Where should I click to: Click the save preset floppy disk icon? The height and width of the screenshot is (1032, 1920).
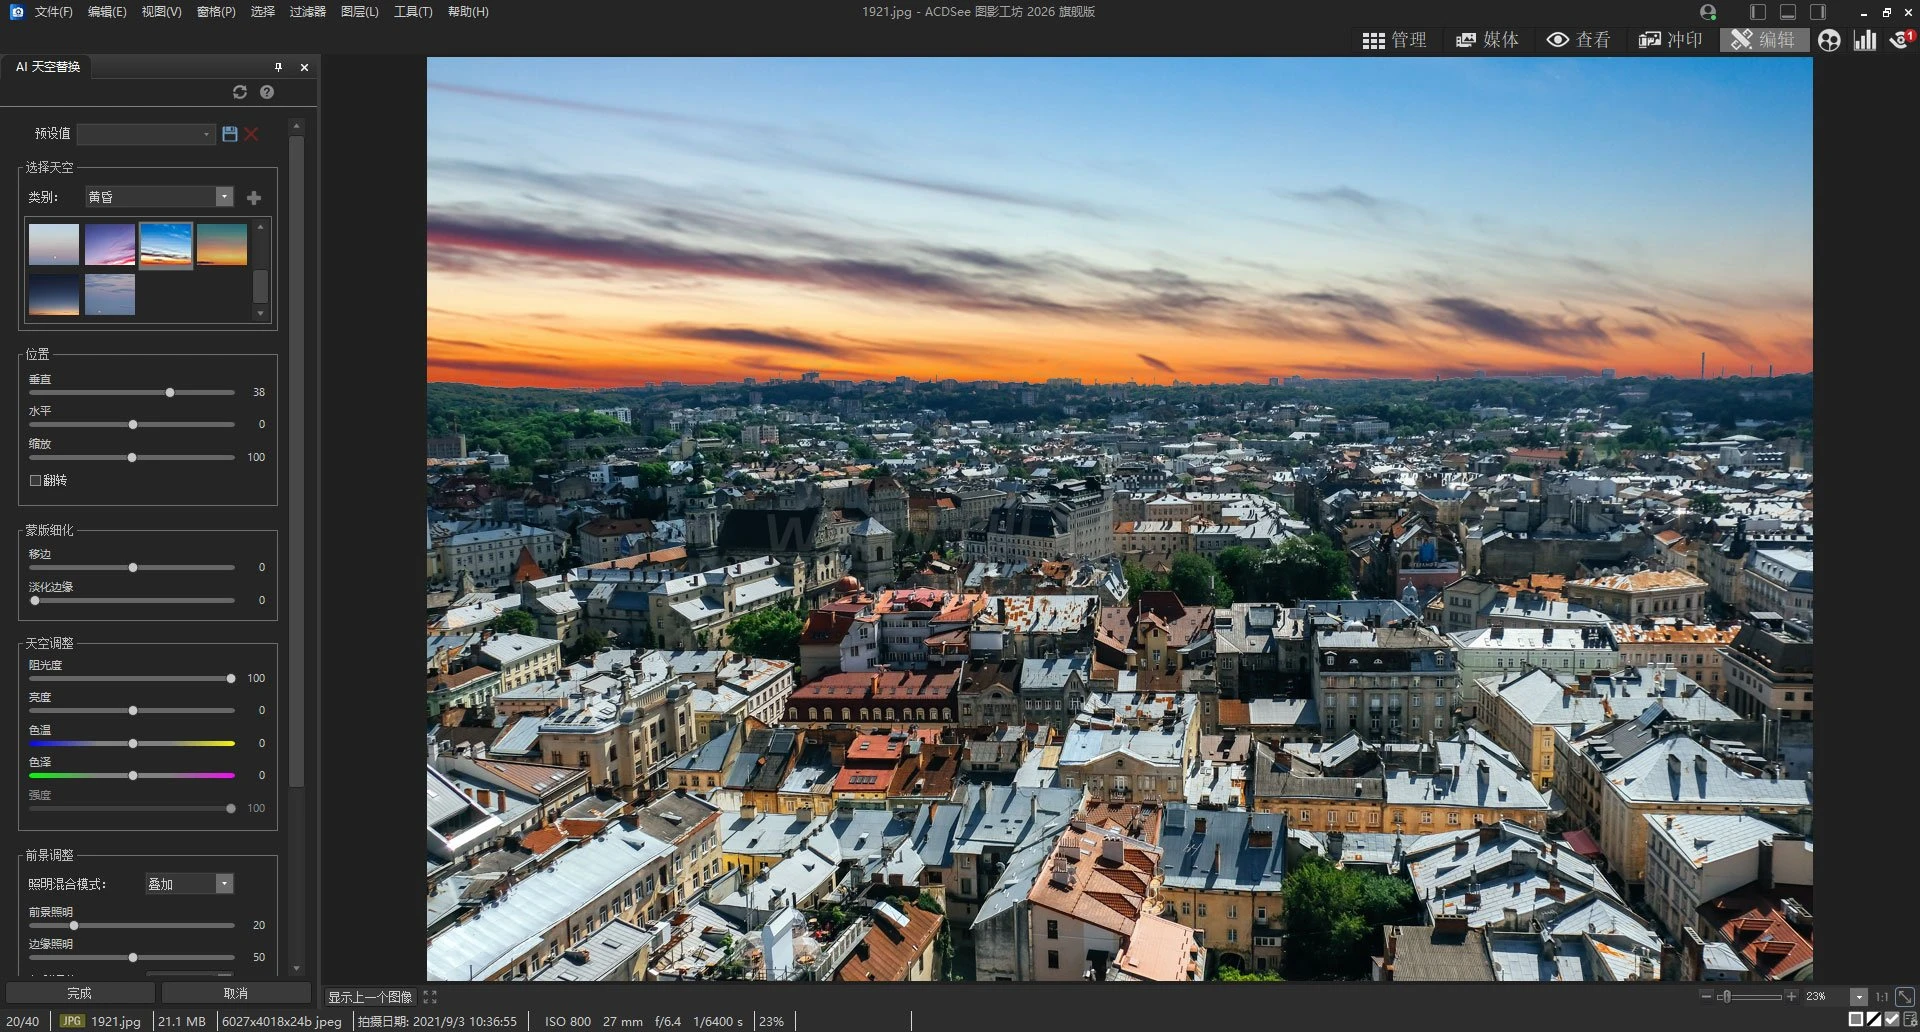230,134
